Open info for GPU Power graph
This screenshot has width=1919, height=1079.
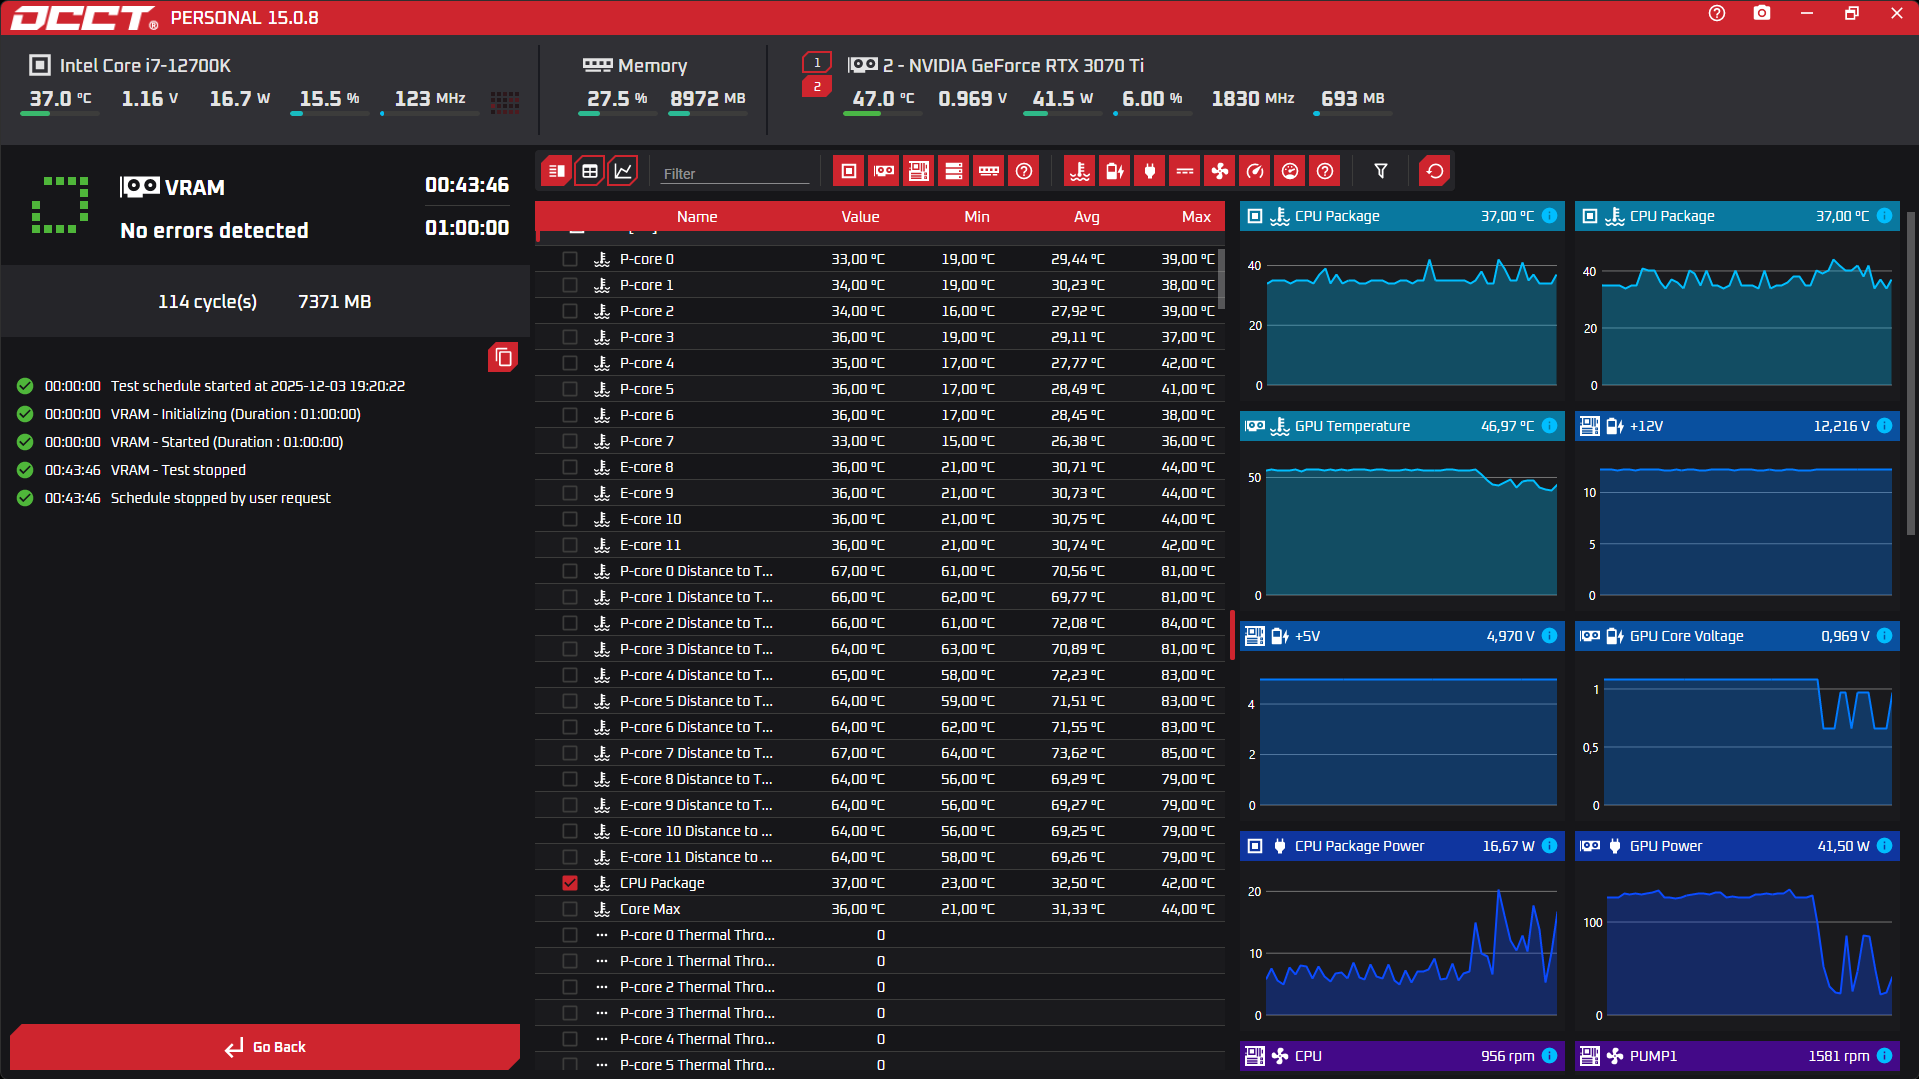[x=1884, y=846]
